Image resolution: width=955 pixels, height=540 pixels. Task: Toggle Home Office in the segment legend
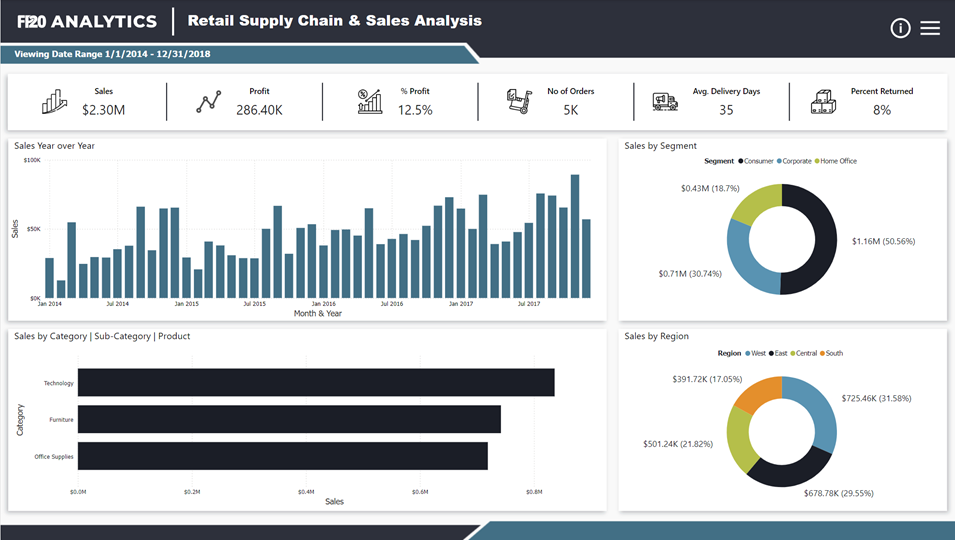(x=838, y=161)
